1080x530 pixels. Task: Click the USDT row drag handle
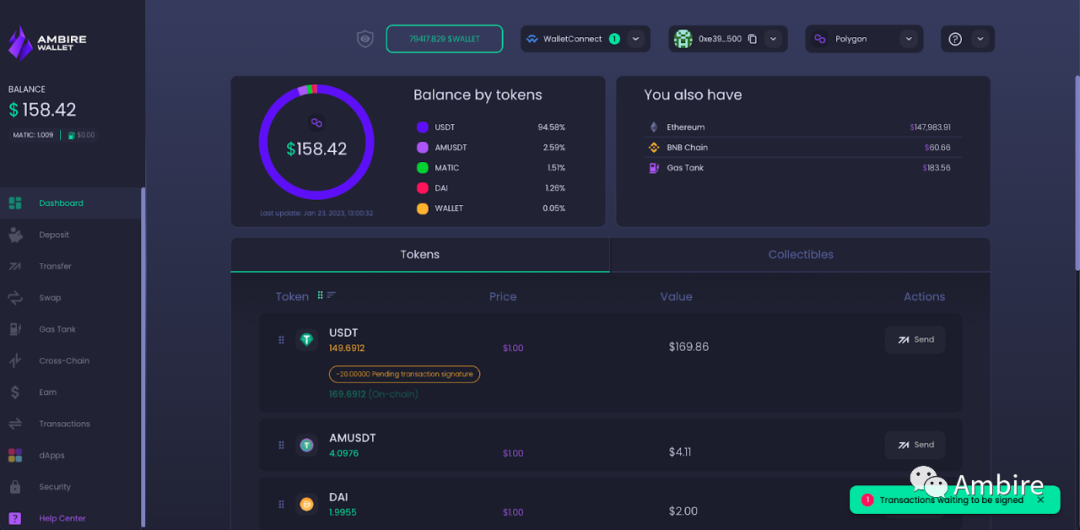point(281,340)
